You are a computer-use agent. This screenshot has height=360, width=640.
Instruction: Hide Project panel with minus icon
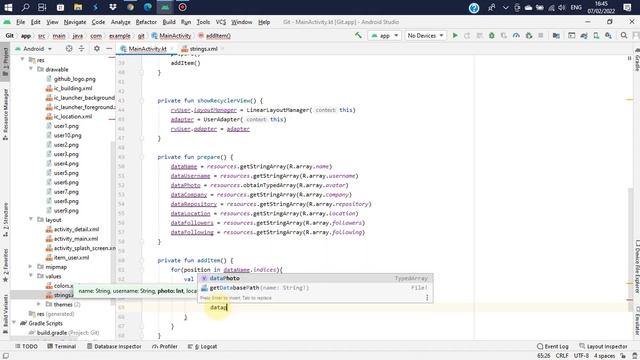coord(109,49)
